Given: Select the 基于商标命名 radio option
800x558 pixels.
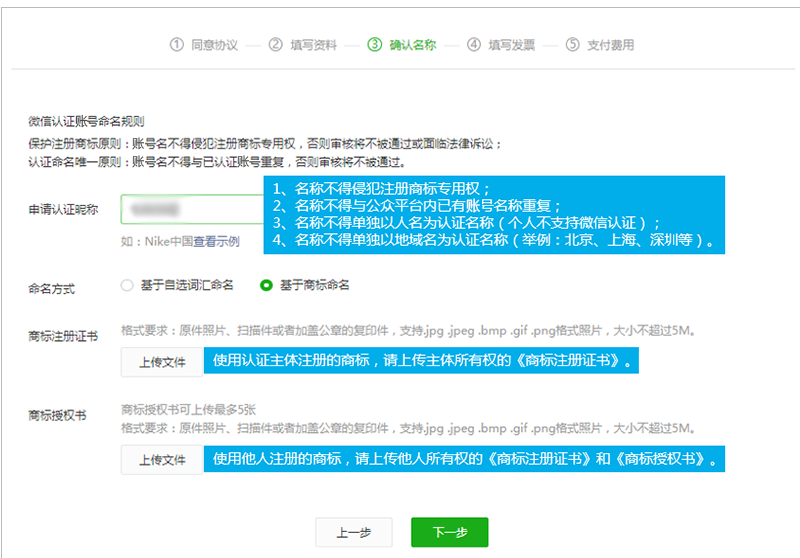Looking at the screenshot, I should point(266,285).
